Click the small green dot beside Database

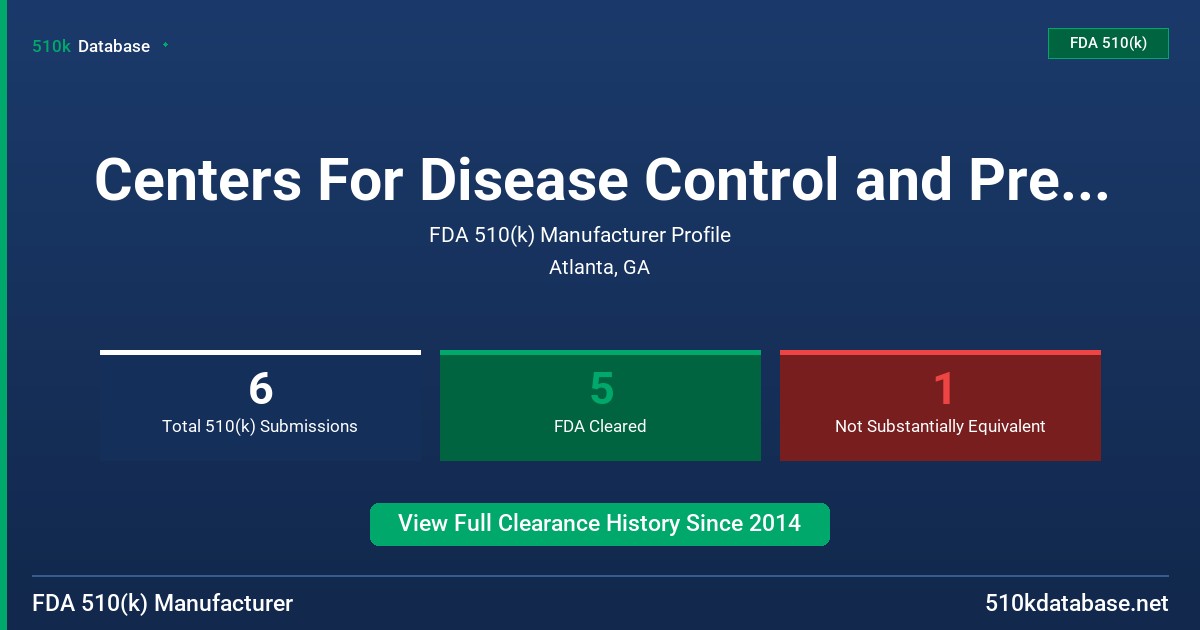(165, 45)
